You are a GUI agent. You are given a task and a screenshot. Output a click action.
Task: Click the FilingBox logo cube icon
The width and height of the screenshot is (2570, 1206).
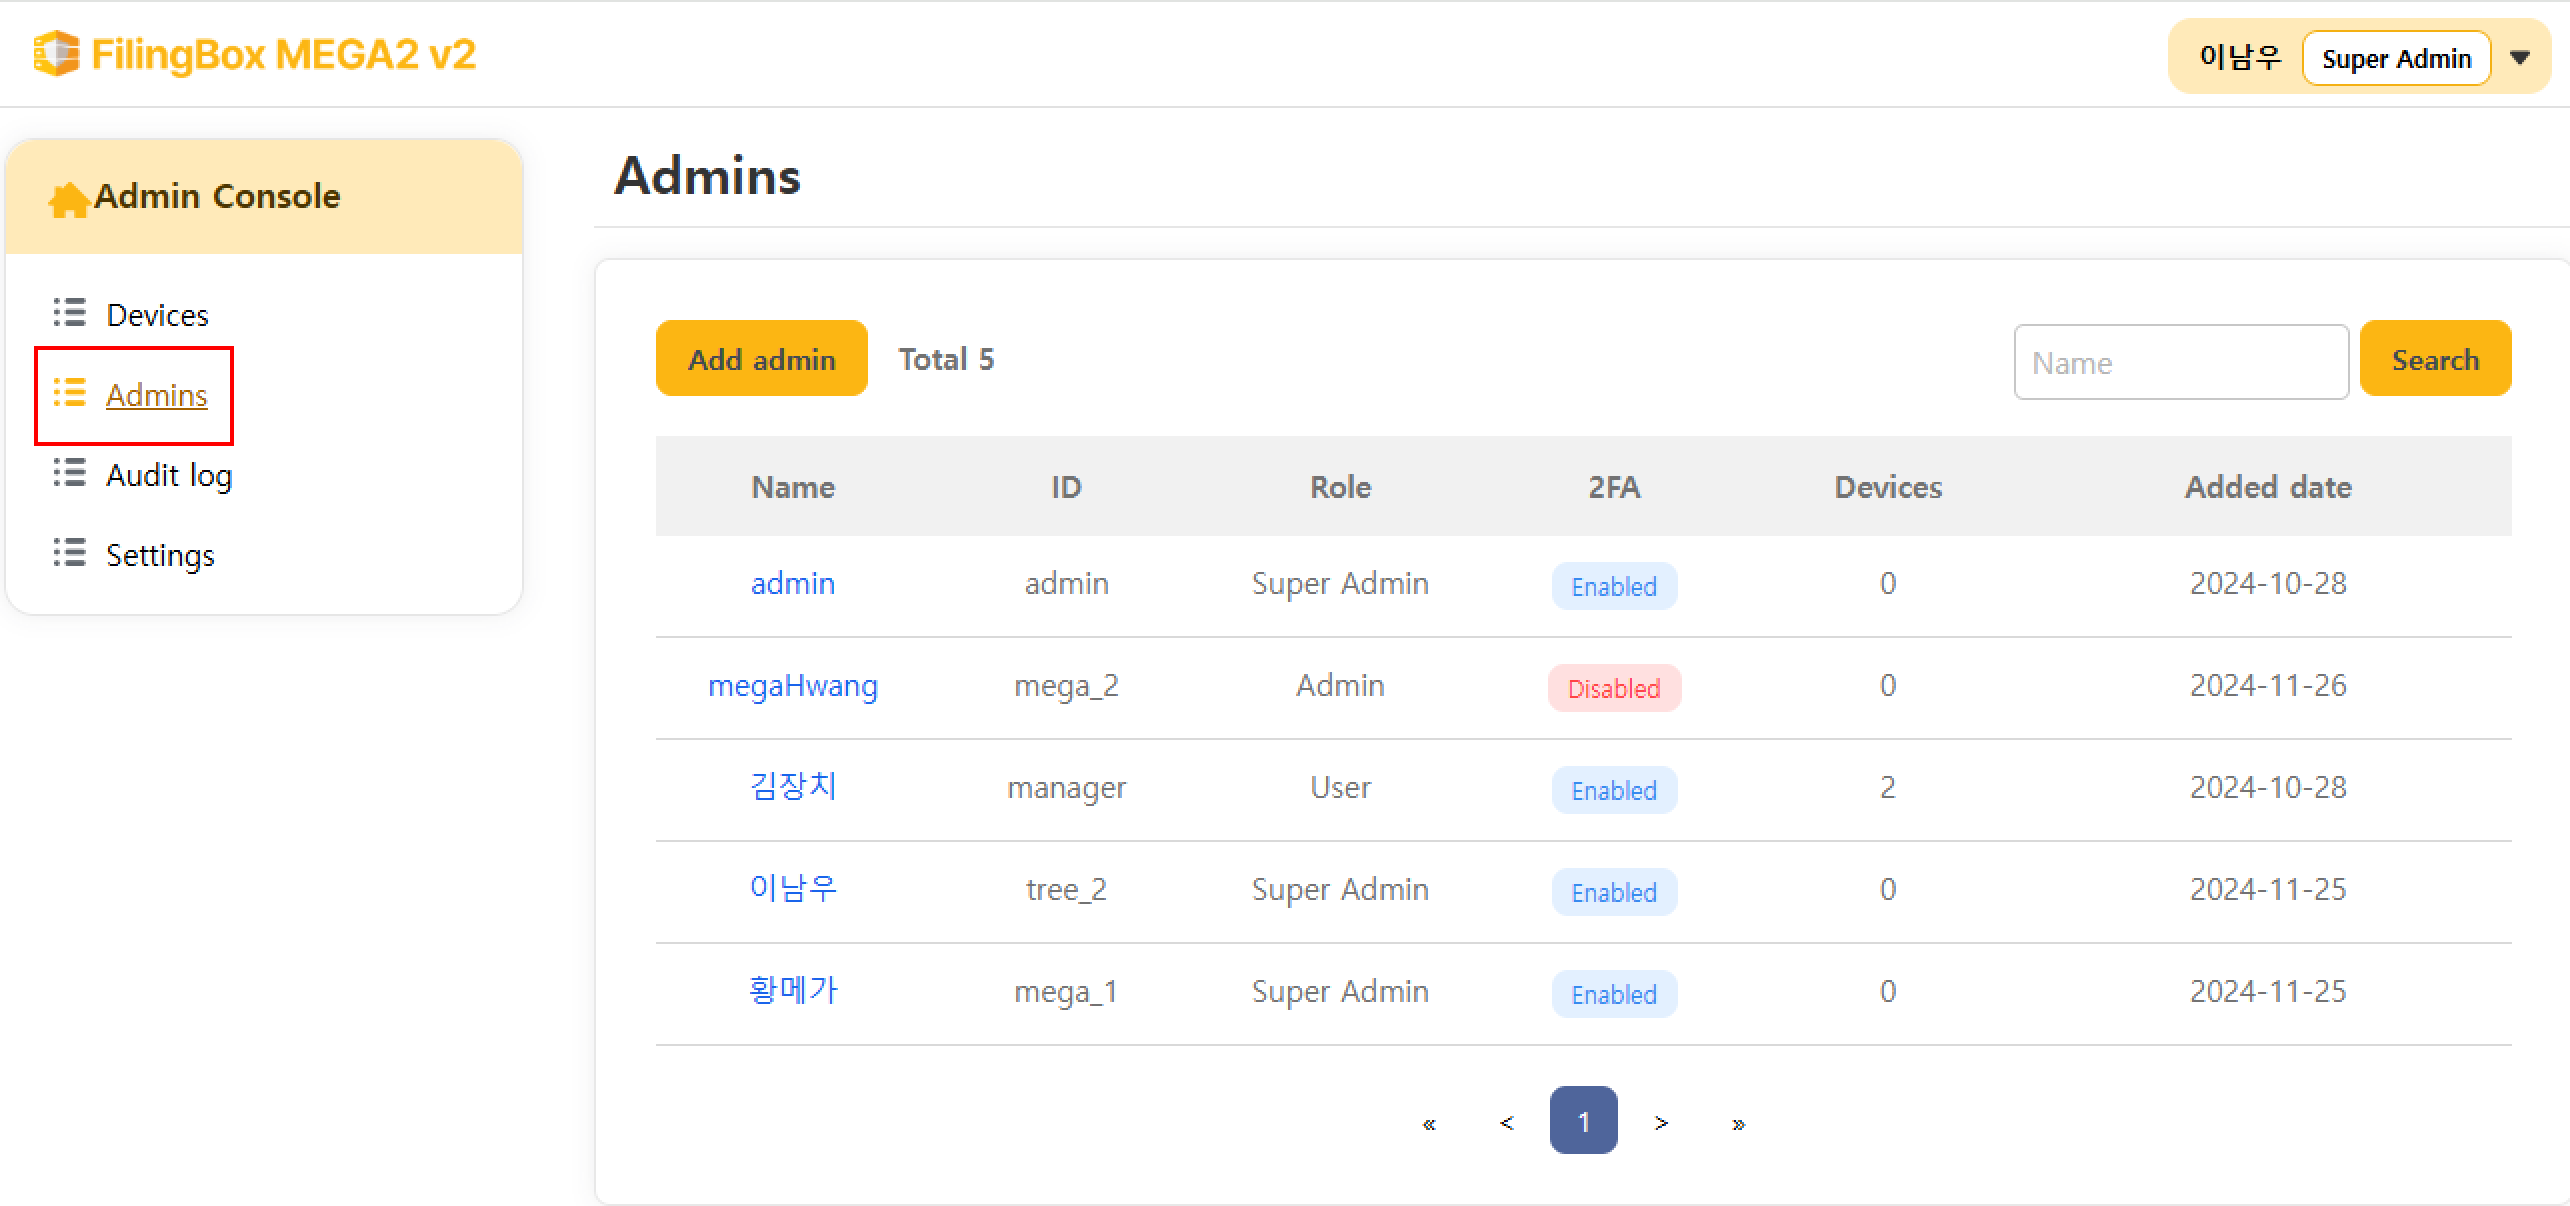(x=56, y=54)
